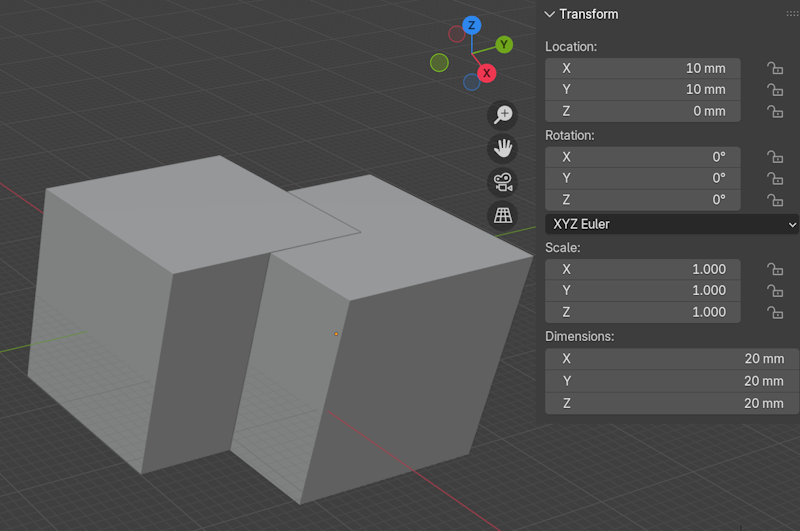Click the hand pan view icon
This screenshot has height=531, width=800.
502,149
